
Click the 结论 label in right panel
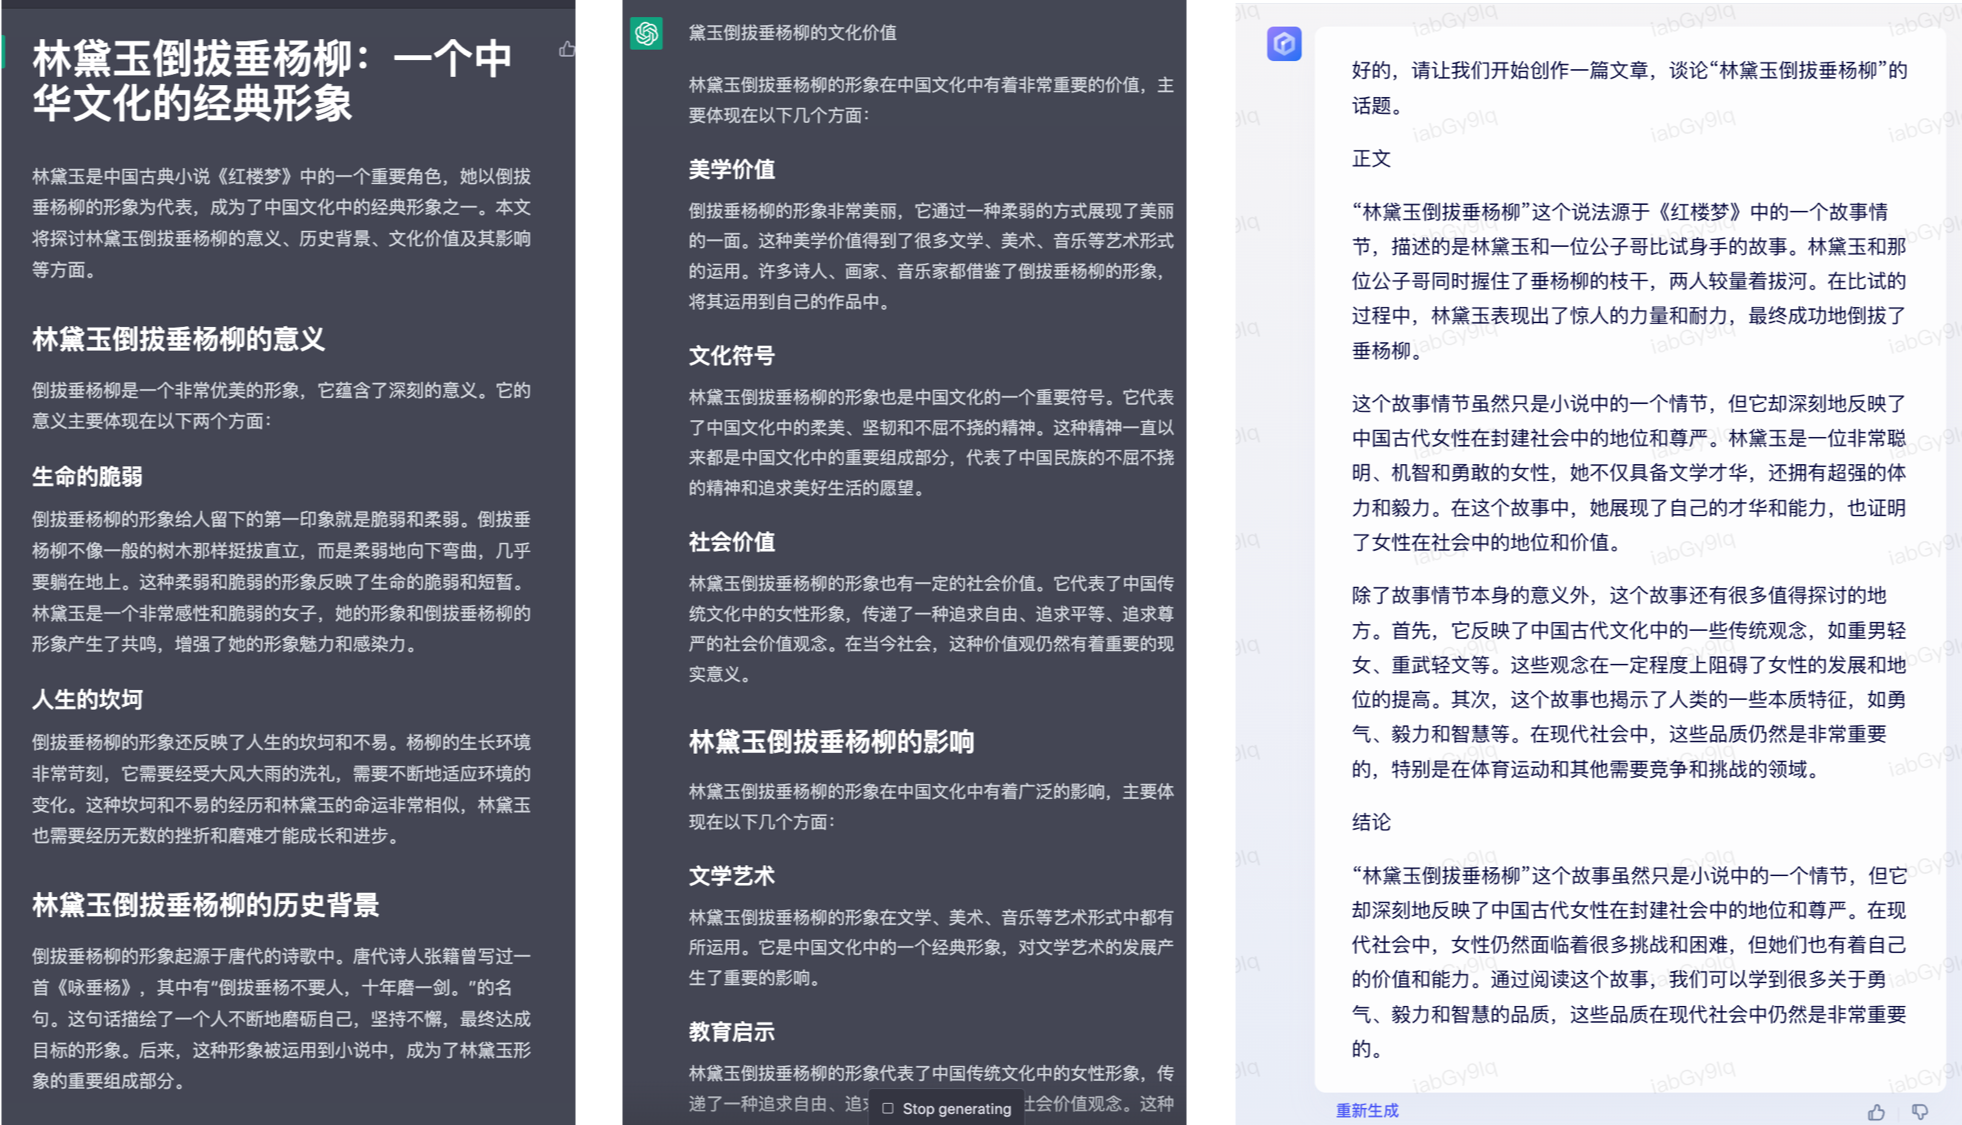point(1371,821)
